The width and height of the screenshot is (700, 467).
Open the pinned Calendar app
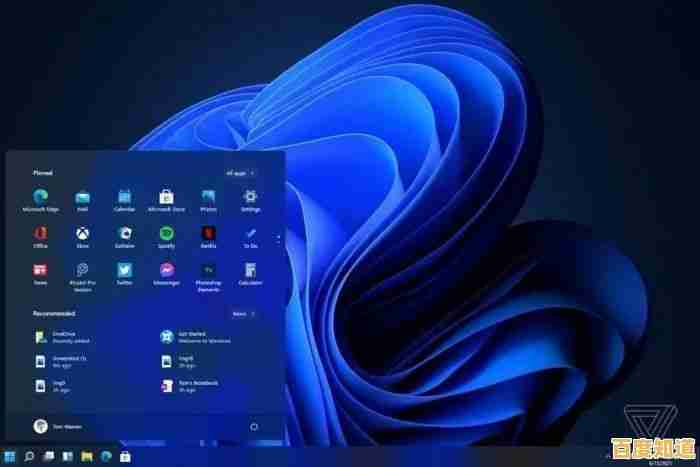[124, 198]
